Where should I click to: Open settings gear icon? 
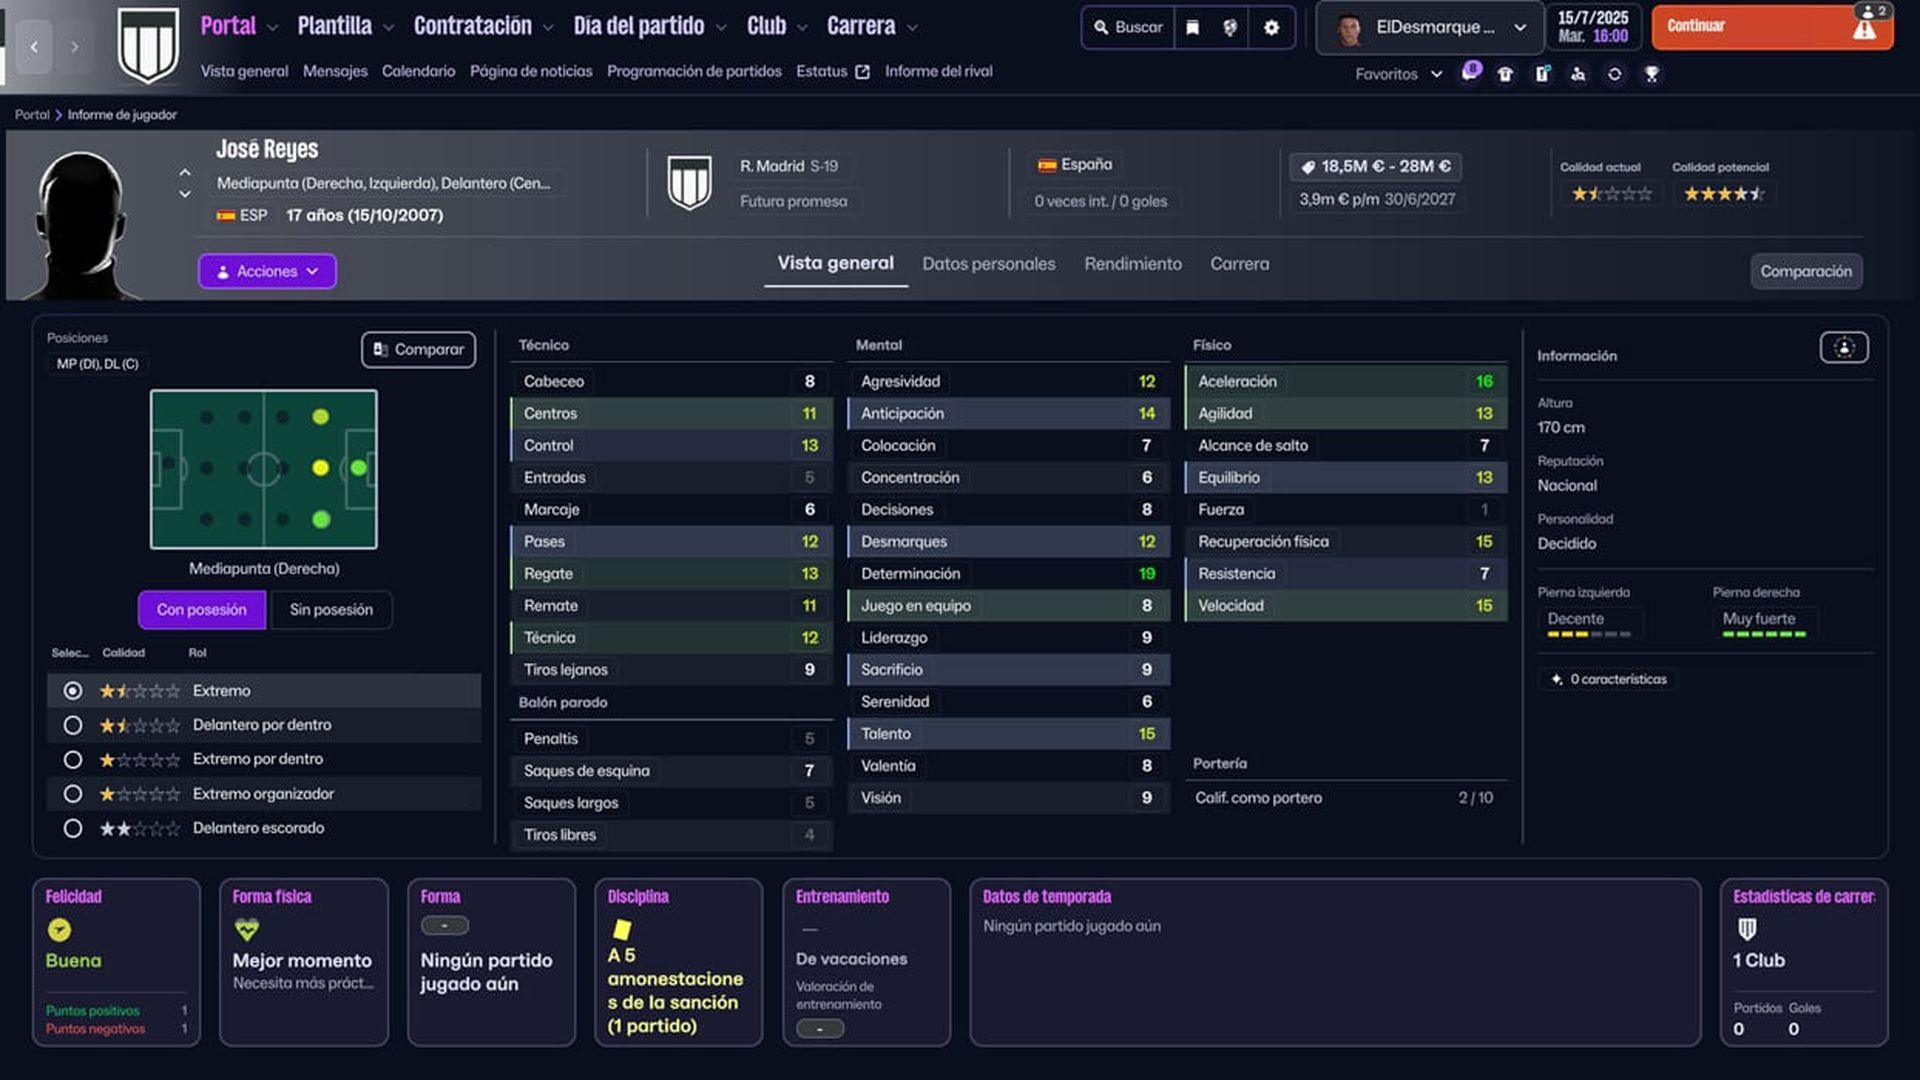[1271, 27]
